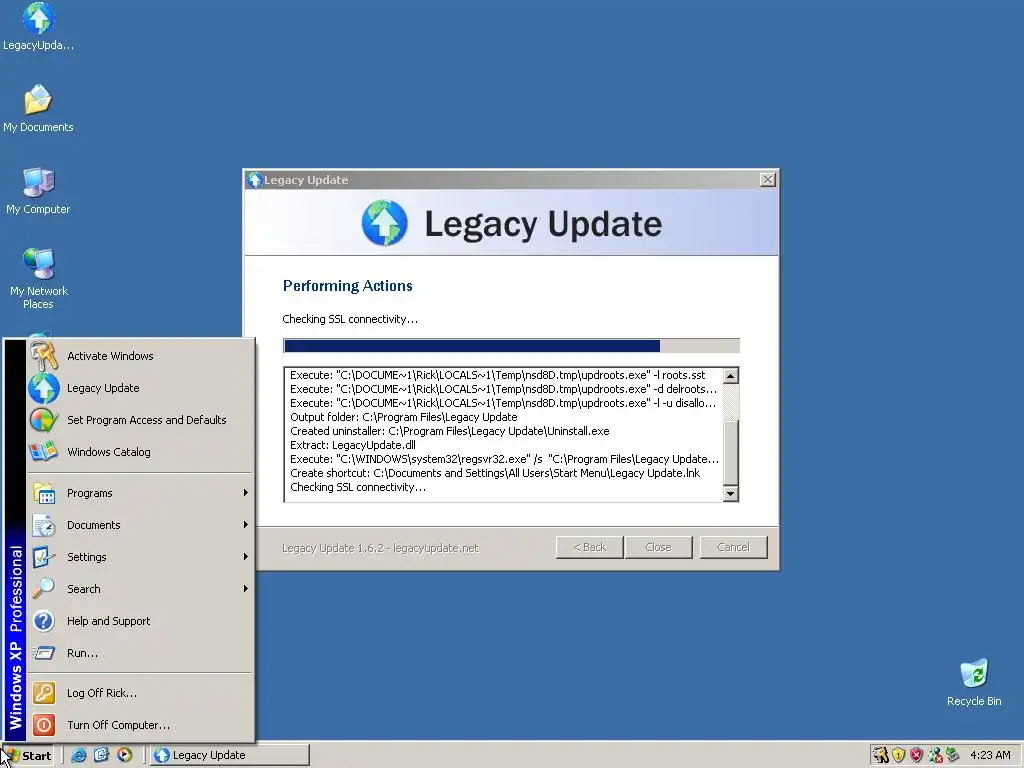Choose Run… from the Start menu
Image resolution: width=1024 pixels, height=768 pixels.
coord(140,653)
